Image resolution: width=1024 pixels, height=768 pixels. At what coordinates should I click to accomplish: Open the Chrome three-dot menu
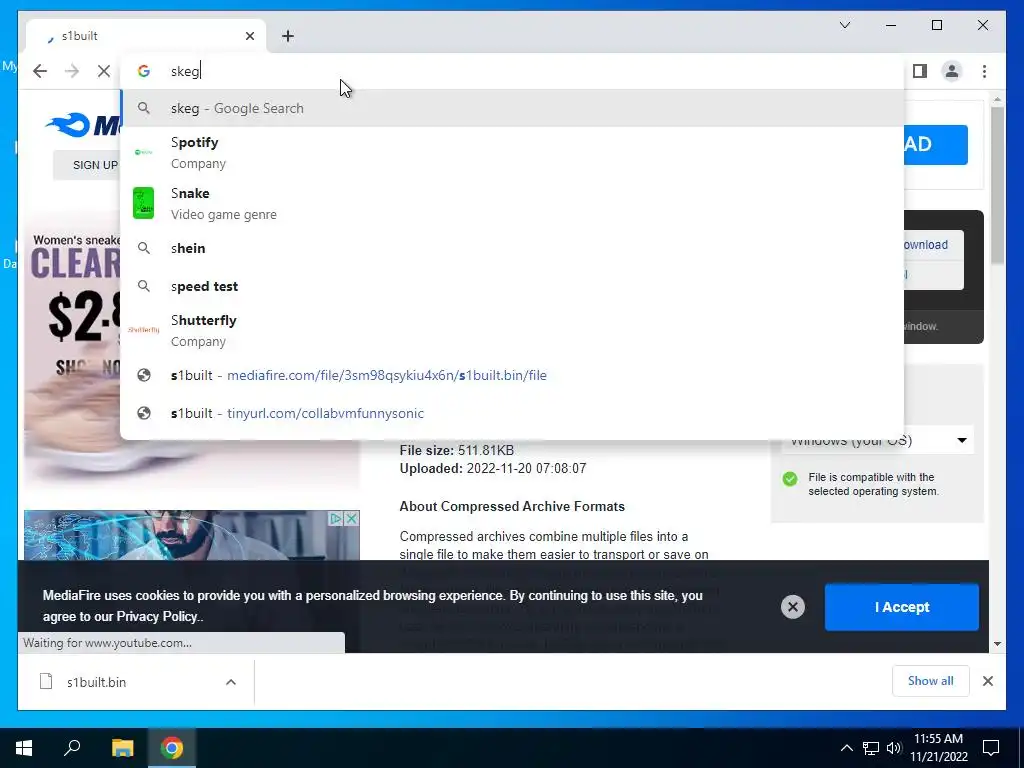coord(984,71)
